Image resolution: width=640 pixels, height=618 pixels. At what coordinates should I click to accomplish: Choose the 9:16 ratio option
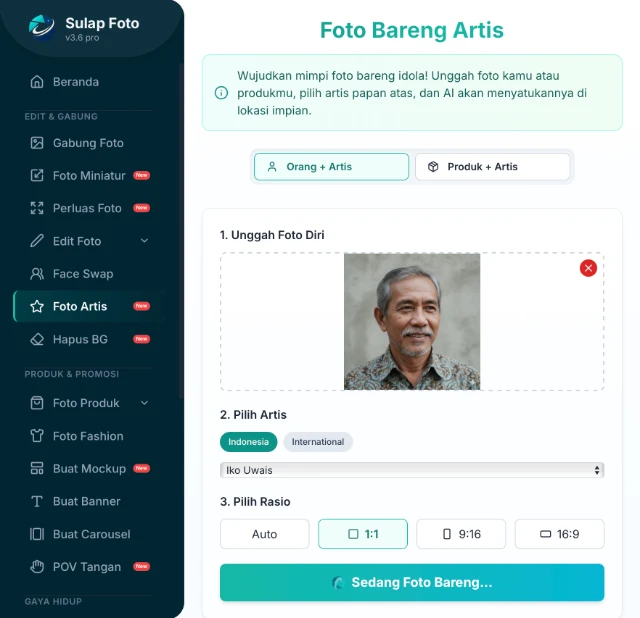461,534
